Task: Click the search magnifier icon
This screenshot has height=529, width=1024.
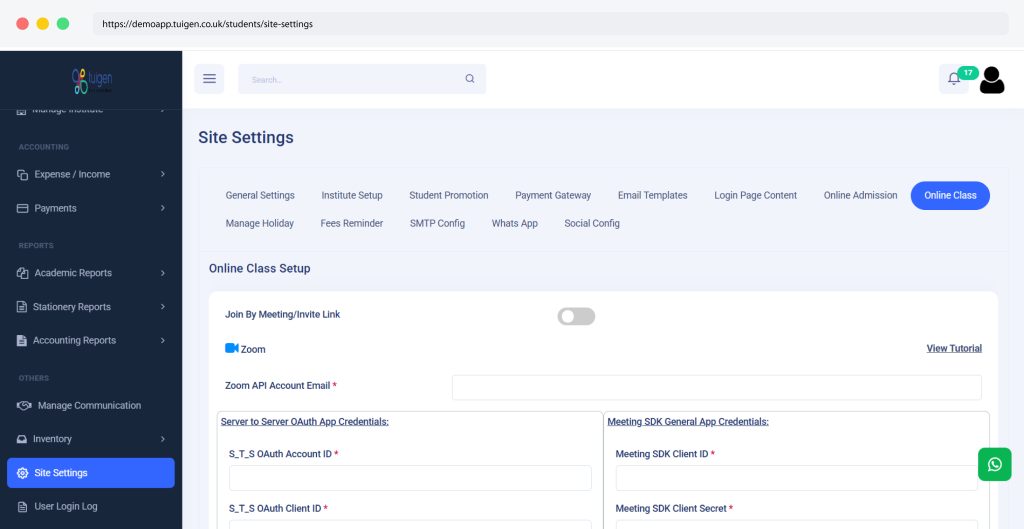Action: [470, 79]
